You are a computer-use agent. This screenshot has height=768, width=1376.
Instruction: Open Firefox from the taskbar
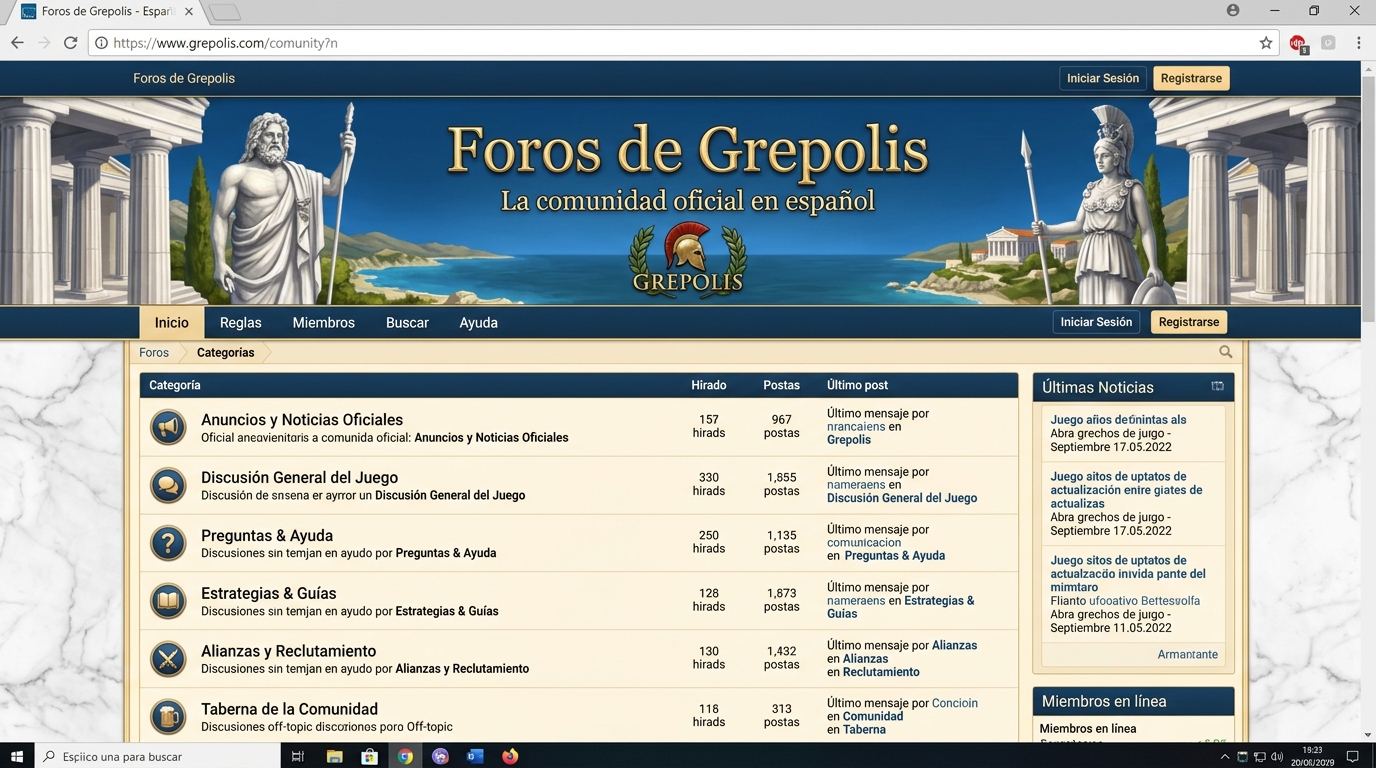pyautogui.click(x=510, y=757)
